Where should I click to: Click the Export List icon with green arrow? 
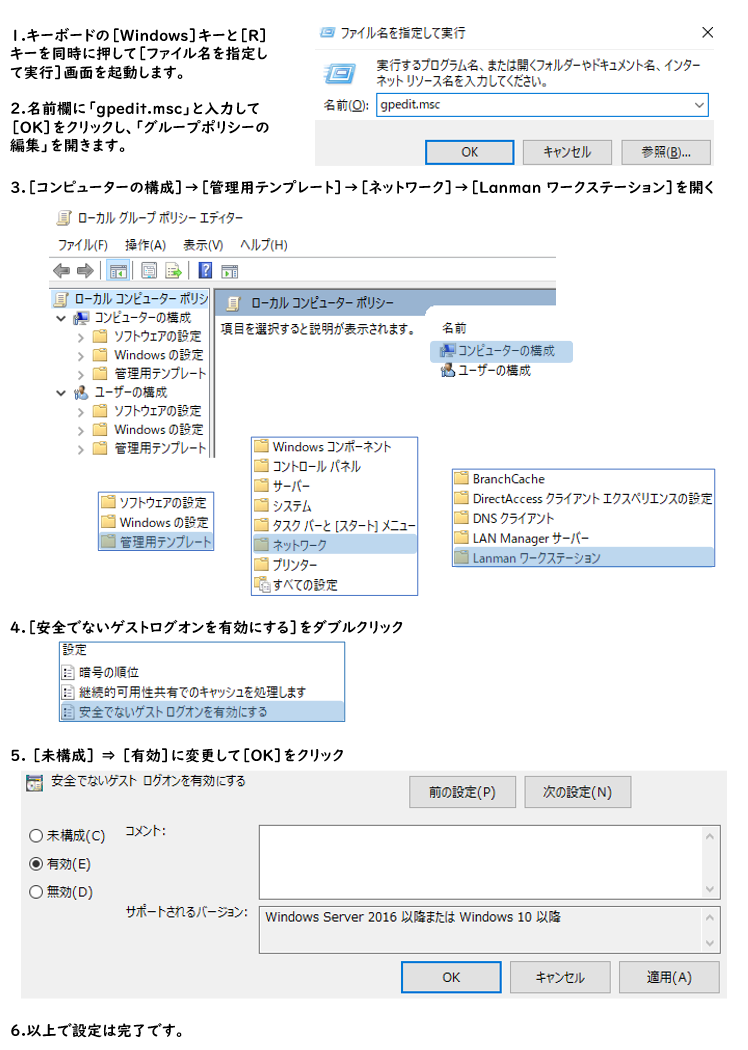pos(173,271)
